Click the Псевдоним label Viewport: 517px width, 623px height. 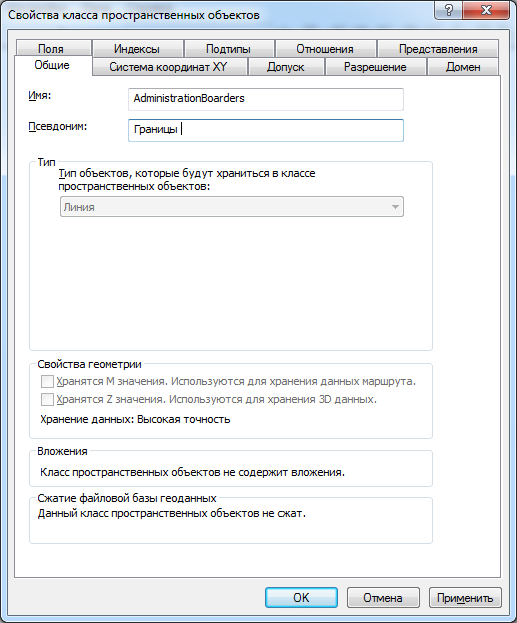58,127
